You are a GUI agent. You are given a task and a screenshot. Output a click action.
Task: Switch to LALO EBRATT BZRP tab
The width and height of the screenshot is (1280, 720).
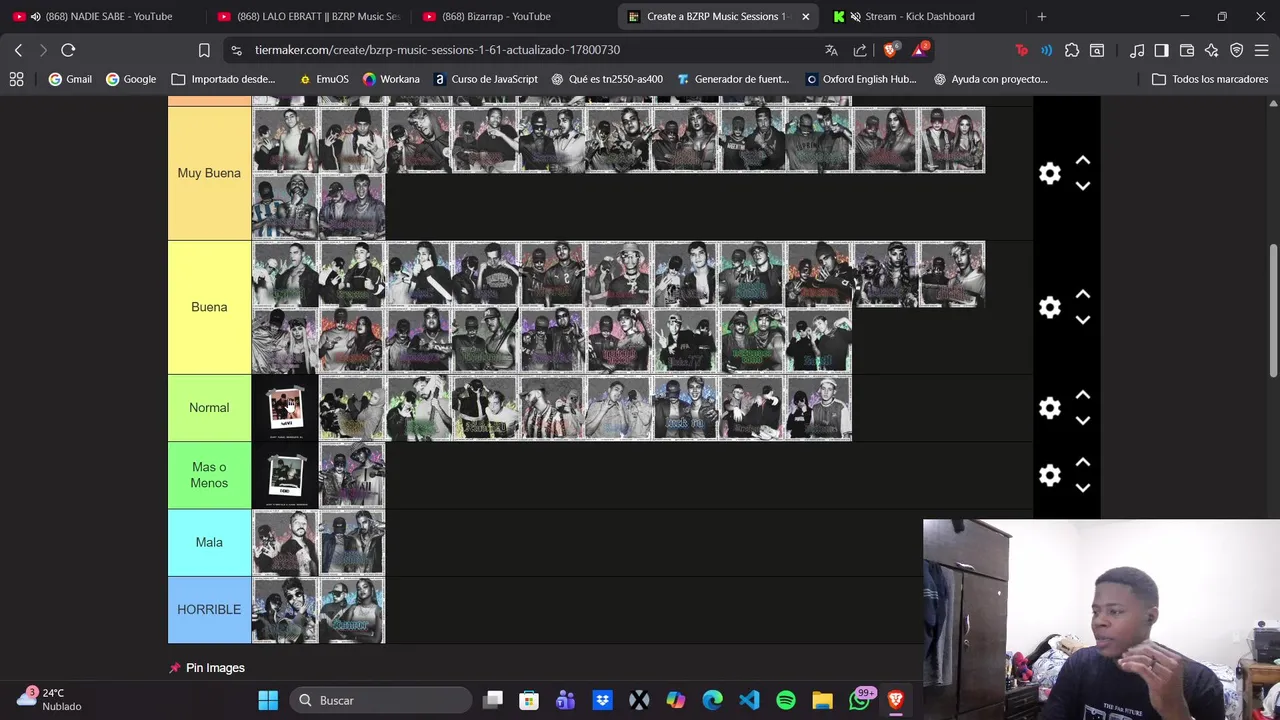(309, 16)
